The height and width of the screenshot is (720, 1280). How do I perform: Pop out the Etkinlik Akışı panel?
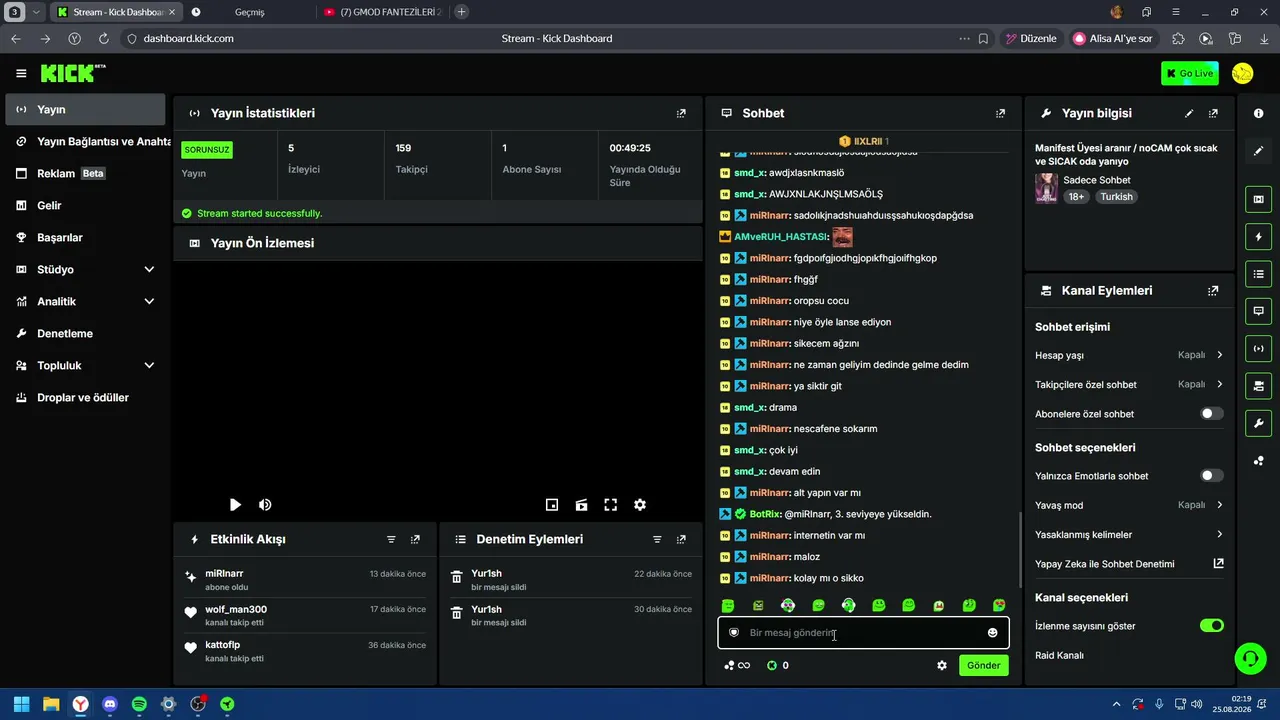pyautogui.click(x=415, y=540)
